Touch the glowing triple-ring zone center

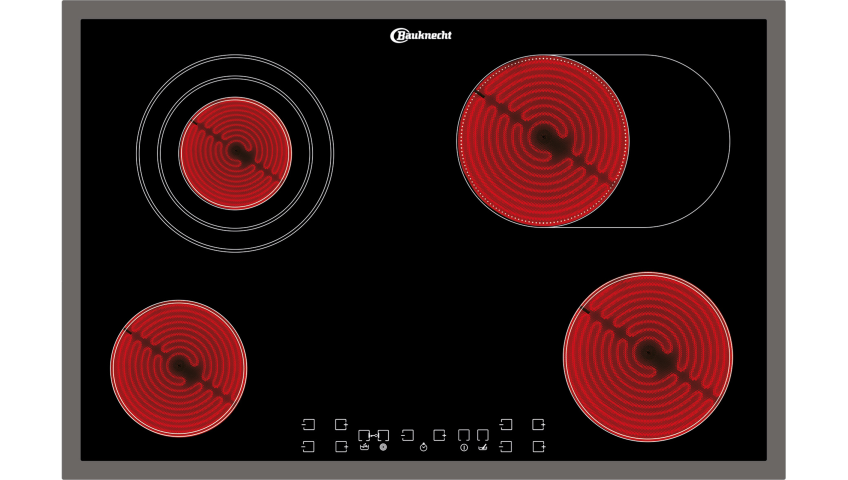[235, 153]
